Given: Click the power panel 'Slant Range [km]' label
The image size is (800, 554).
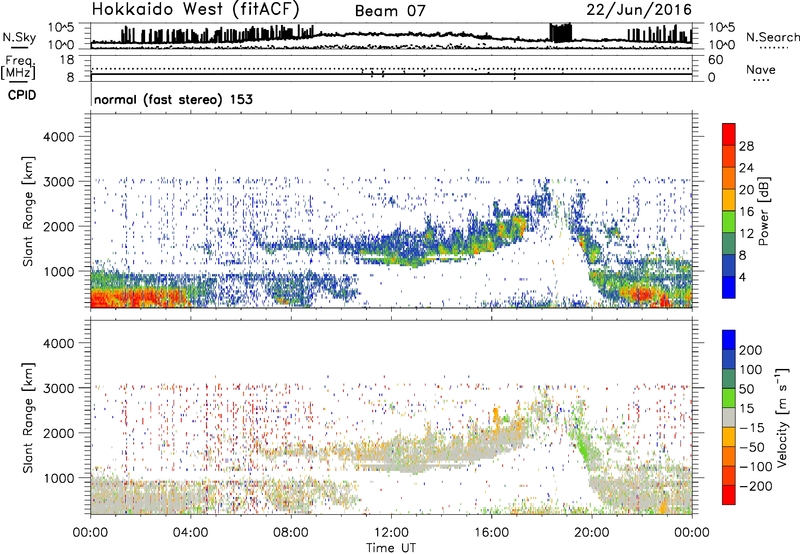Looking at the screenshot, I should [x=28, y=211].
